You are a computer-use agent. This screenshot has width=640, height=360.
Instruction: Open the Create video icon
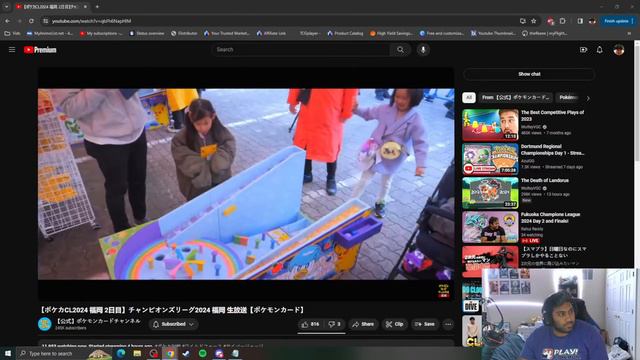coord(583,50)
